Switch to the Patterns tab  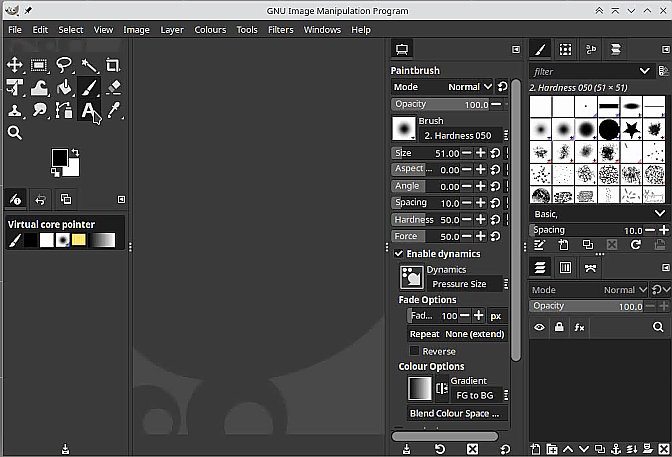tap(565, 50)
